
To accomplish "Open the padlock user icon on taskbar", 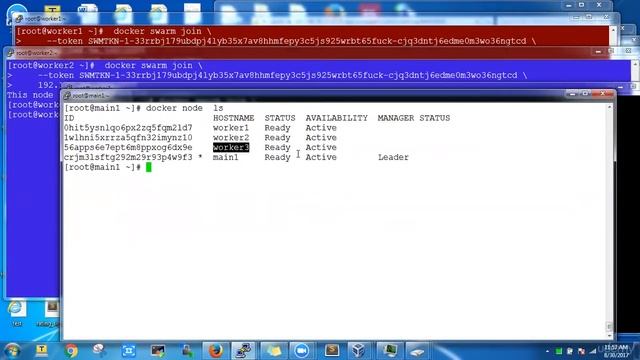I will point(187,351).
